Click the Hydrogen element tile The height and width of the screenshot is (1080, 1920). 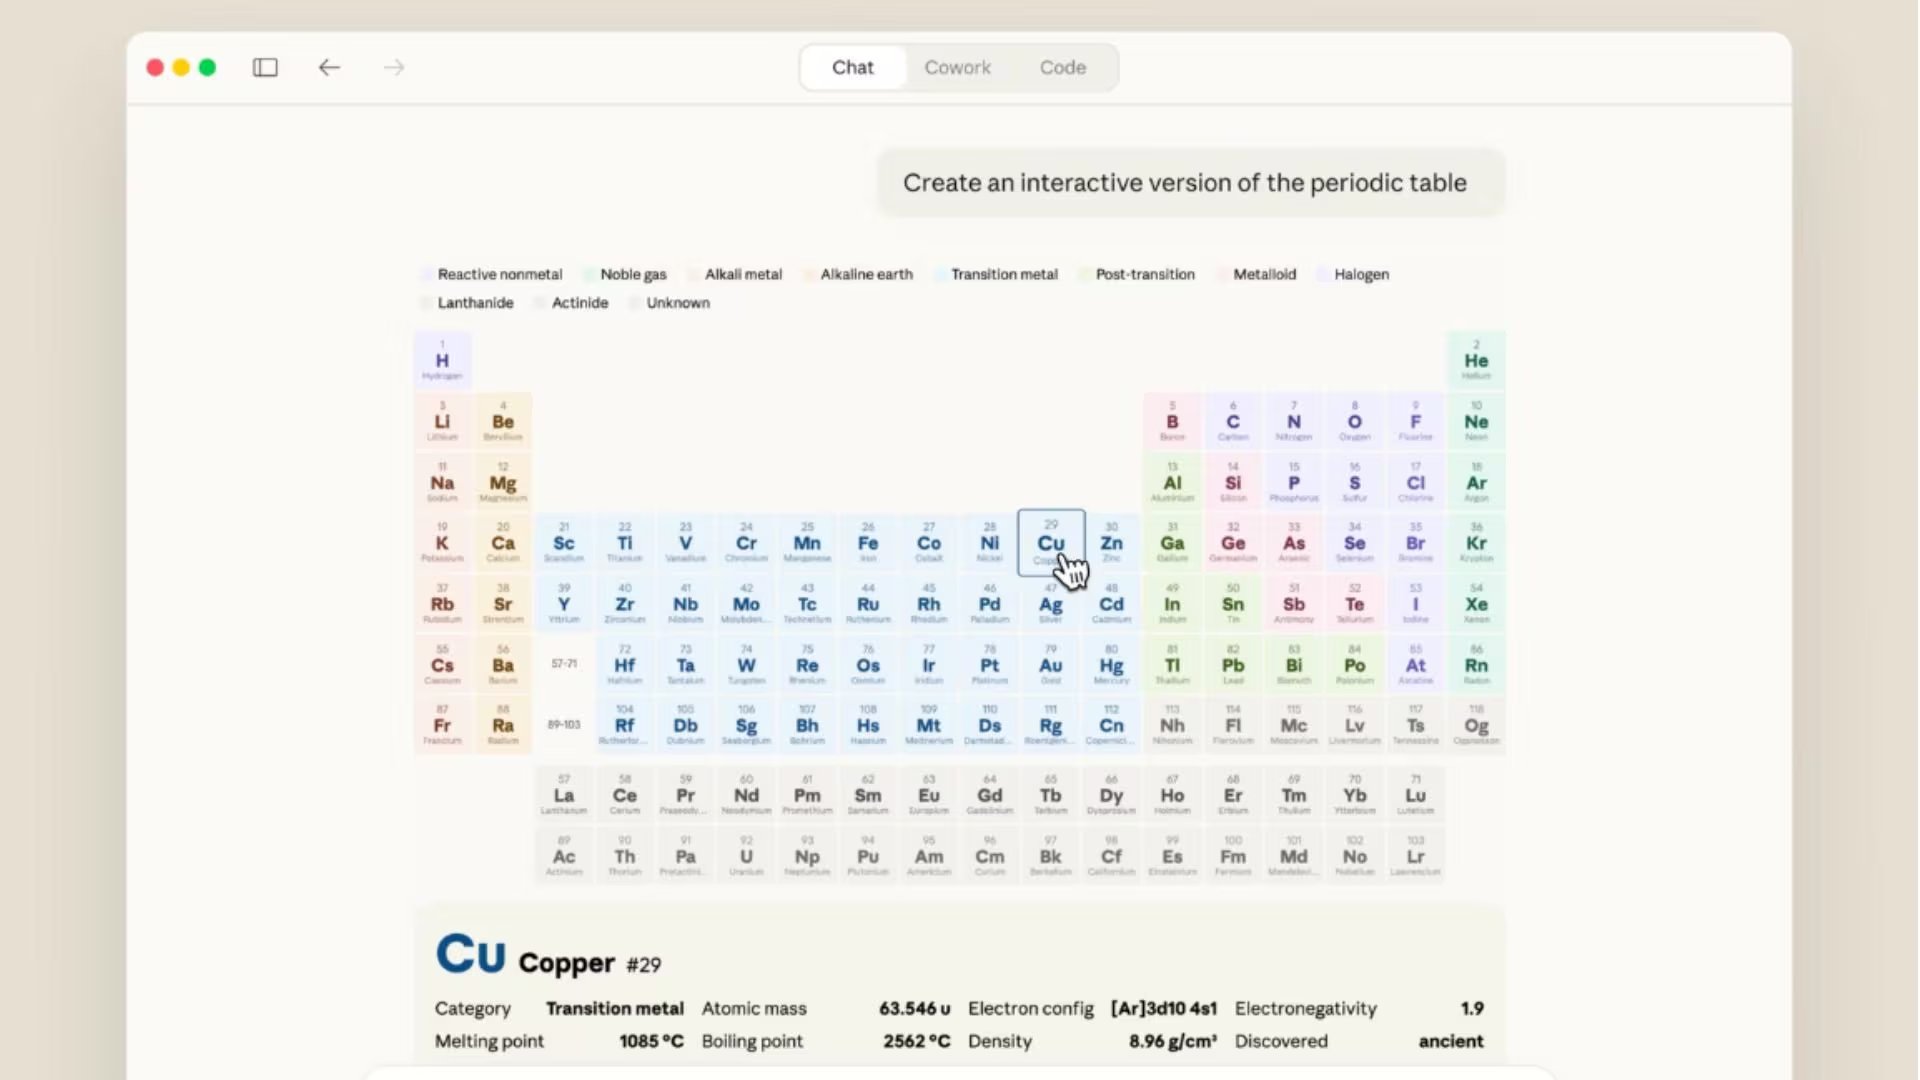tap(442, 360)
